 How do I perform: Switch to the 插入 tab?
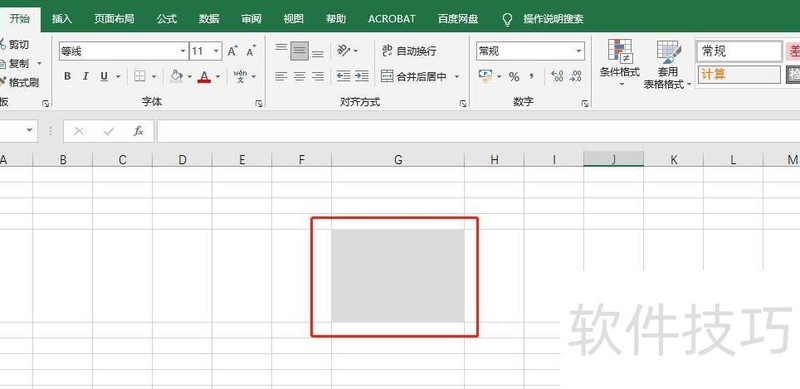coord(62,19)
